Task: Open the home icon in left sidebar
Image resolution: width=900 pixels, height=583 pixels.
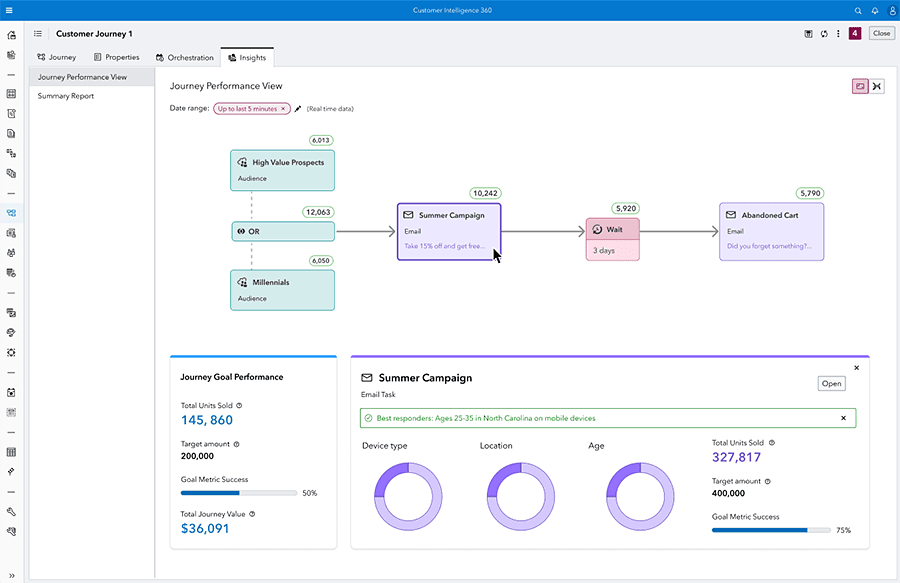Action: pos(11,35)
